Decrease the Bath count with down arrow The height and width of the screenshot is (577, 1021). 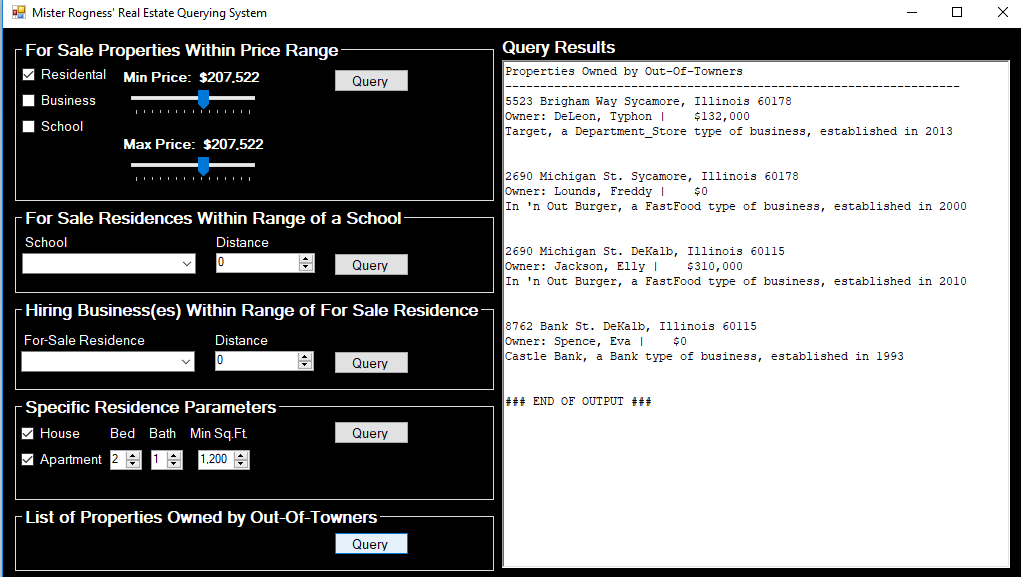click(x=175, y=464)
